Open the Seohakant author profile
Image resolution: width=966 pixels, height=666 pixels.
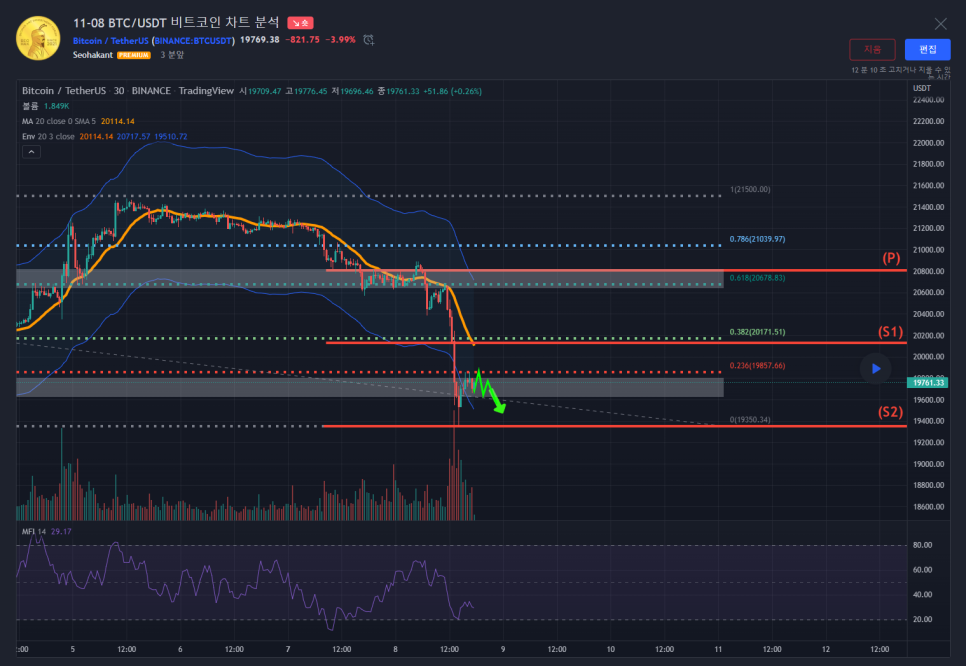[x=91, y=54]
